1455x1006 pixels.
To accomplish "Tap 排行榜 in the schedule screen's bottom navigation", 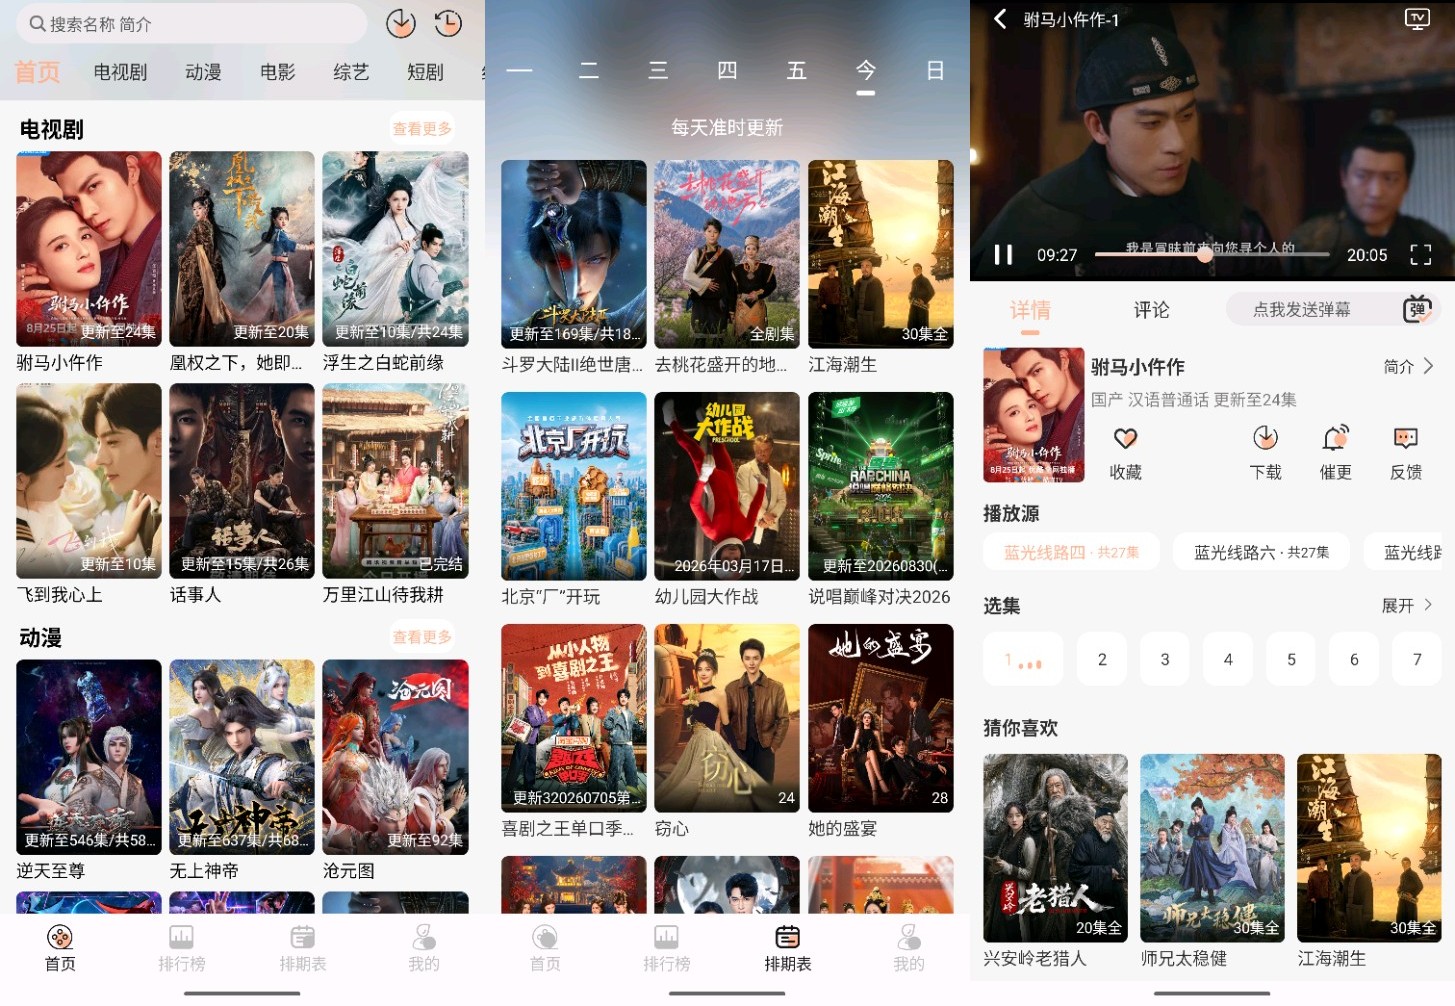I will pyautogui.click(x=667, y=948).
